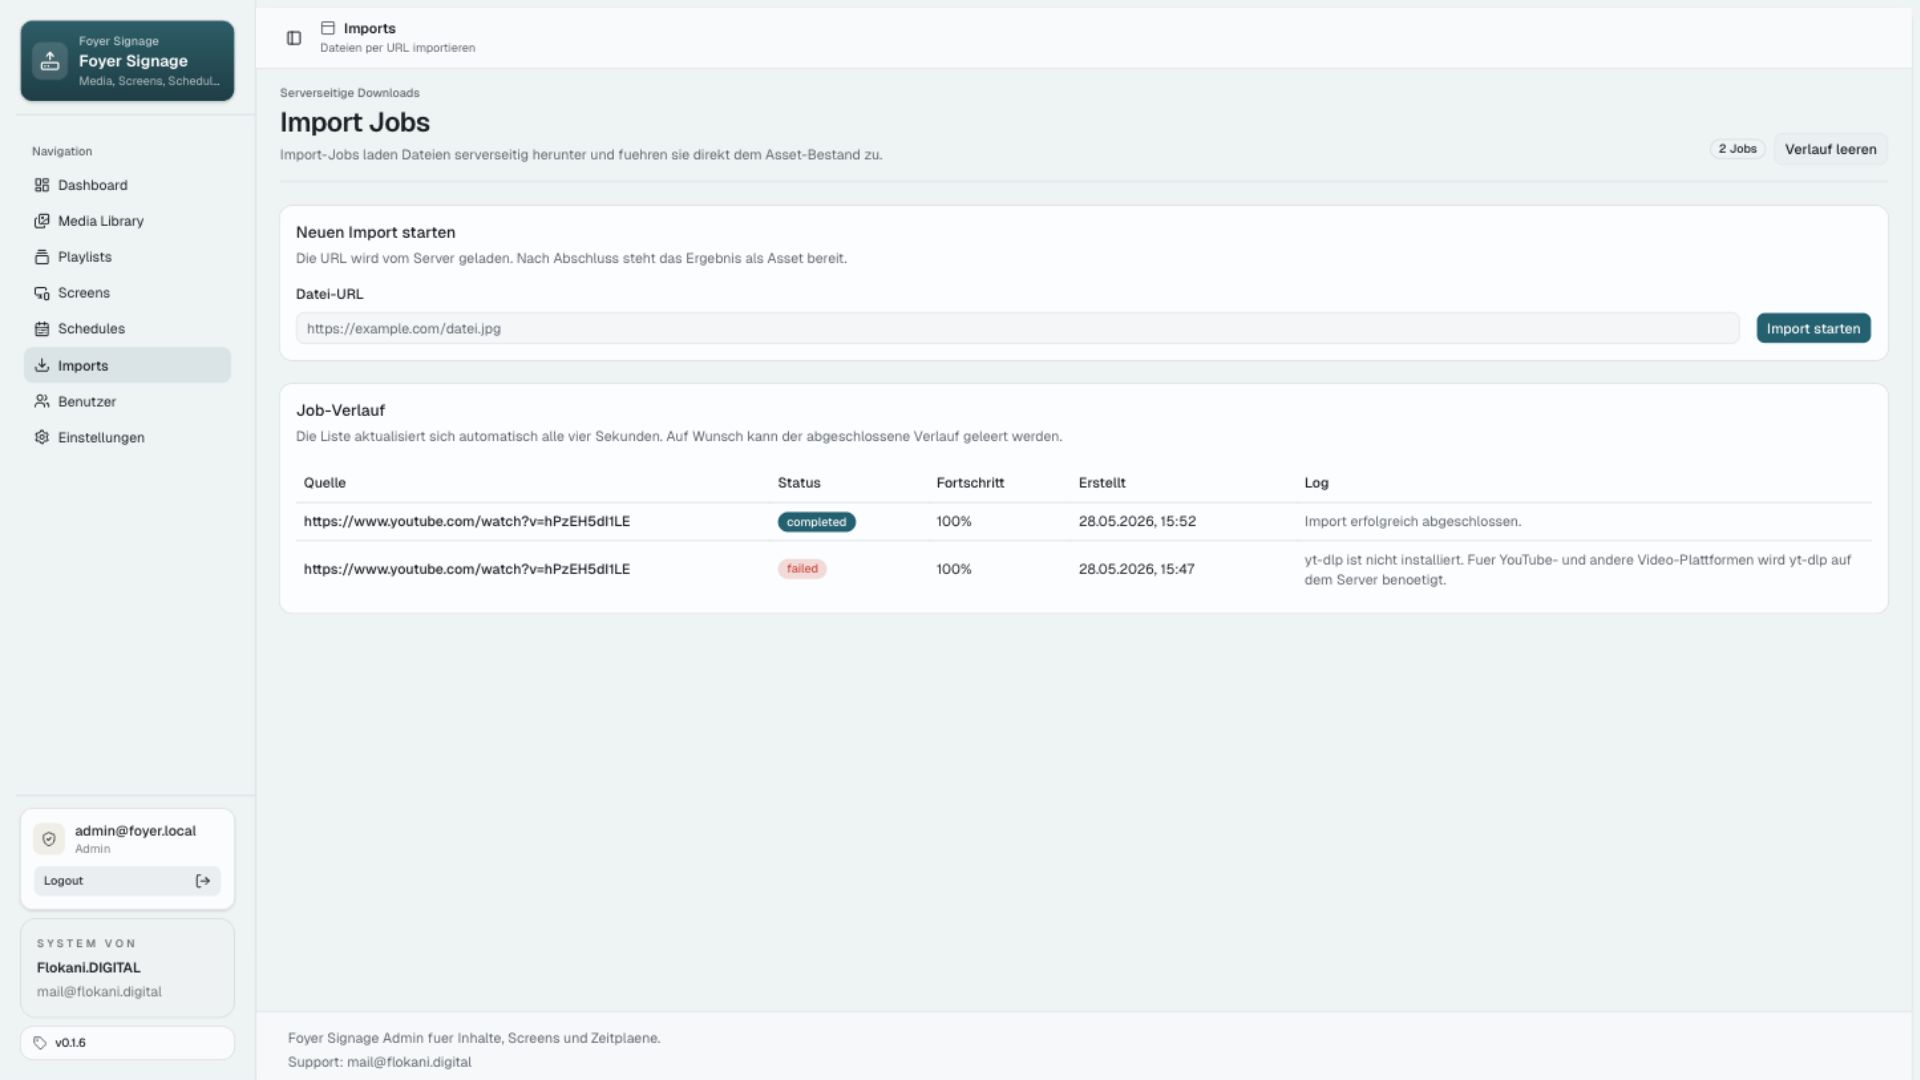Click the Fortschritt column header
Viewport: 1920px width, 1080px height.
(970, 483)
